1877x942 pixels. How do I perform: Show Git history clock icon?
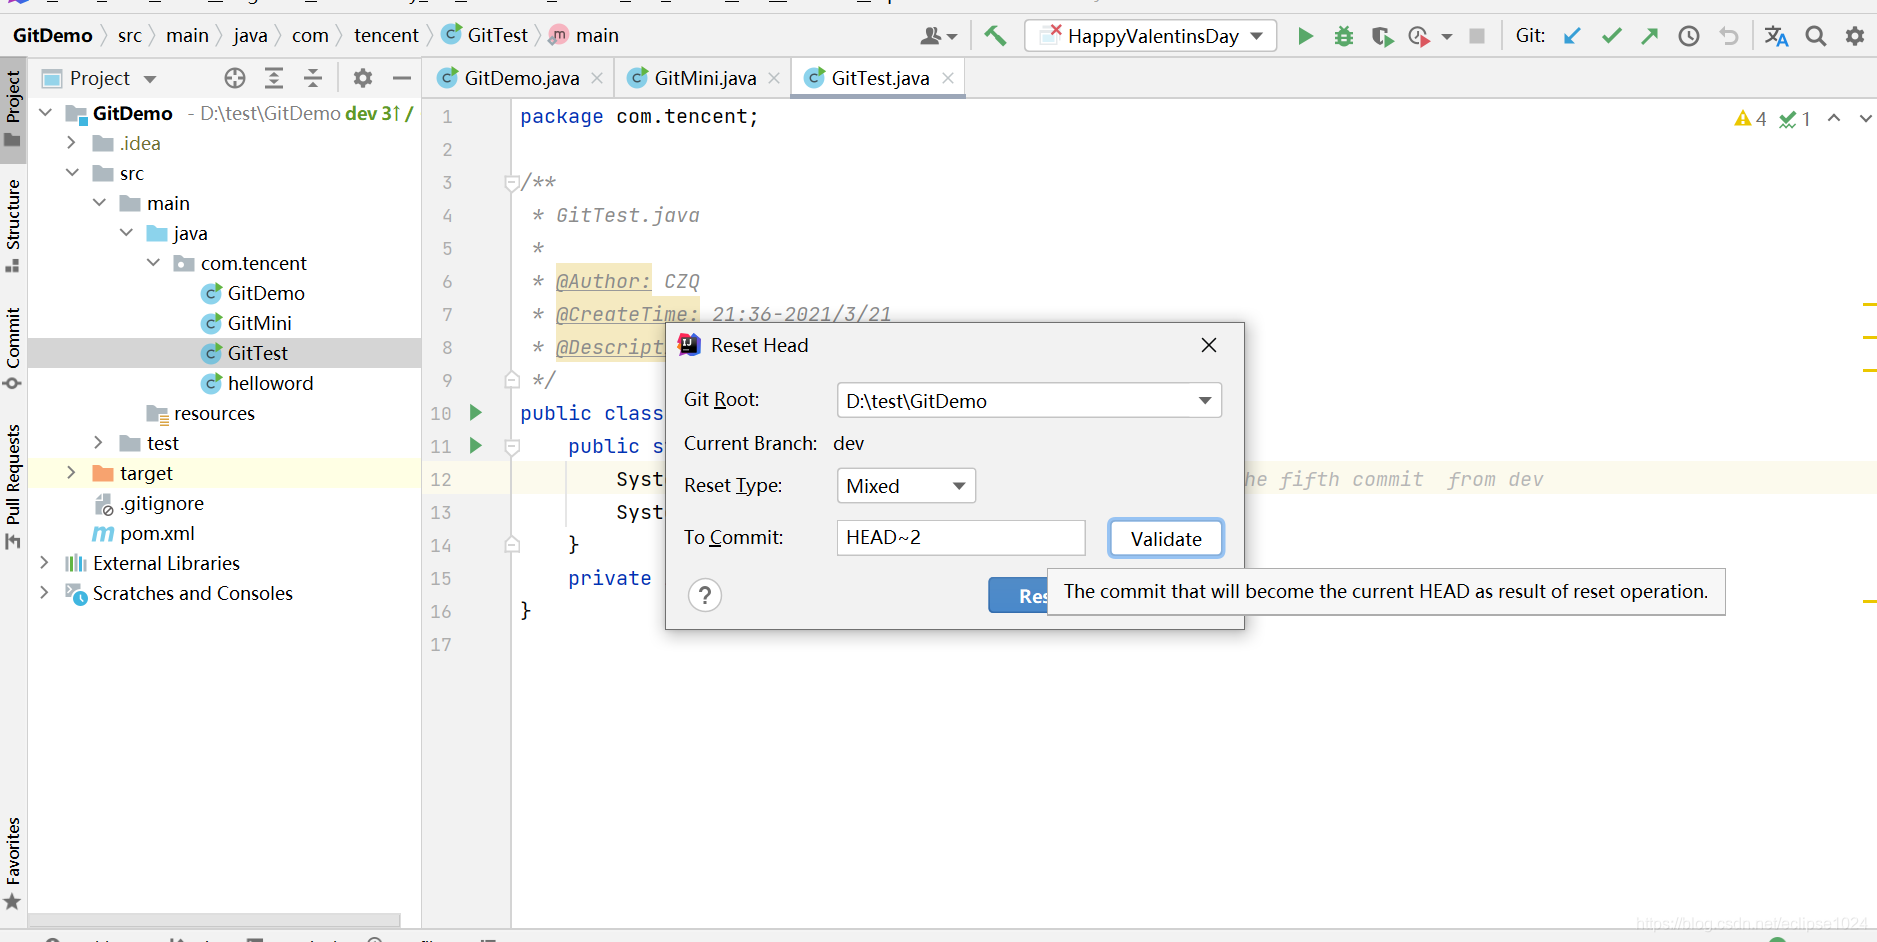coord(1689,36)
